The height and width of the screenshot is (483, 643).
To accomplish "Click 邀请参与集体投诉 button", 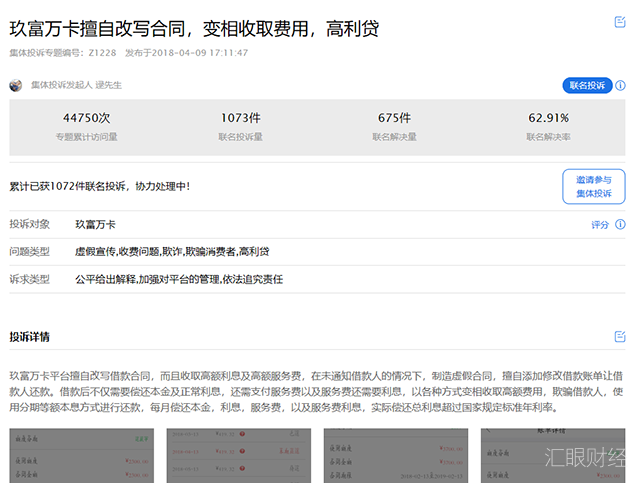I will (594, 187).
